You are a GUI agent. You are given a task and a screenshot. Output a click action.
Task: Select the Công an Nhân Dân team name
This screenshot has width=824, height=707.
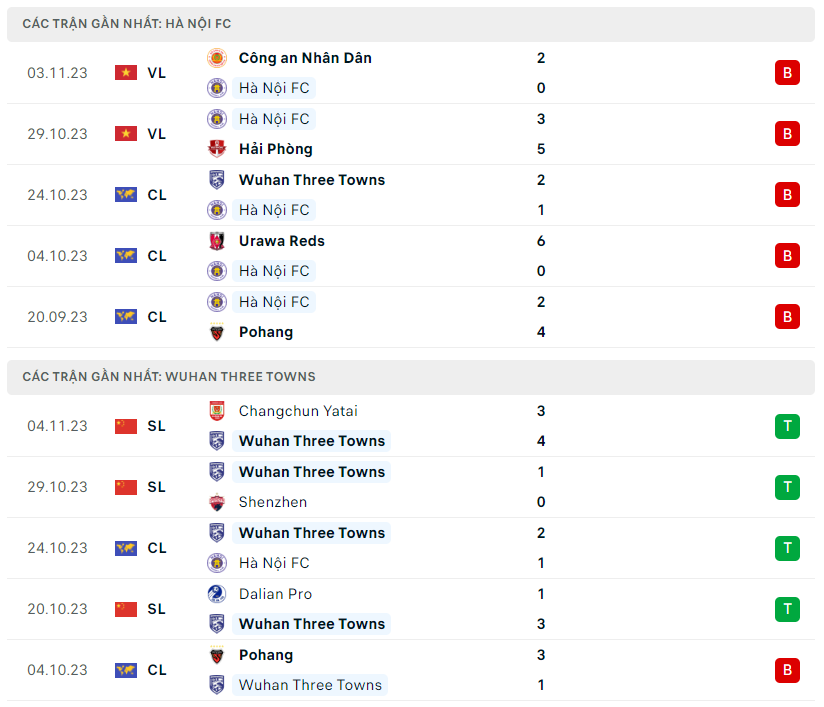[x=305, y=58]
